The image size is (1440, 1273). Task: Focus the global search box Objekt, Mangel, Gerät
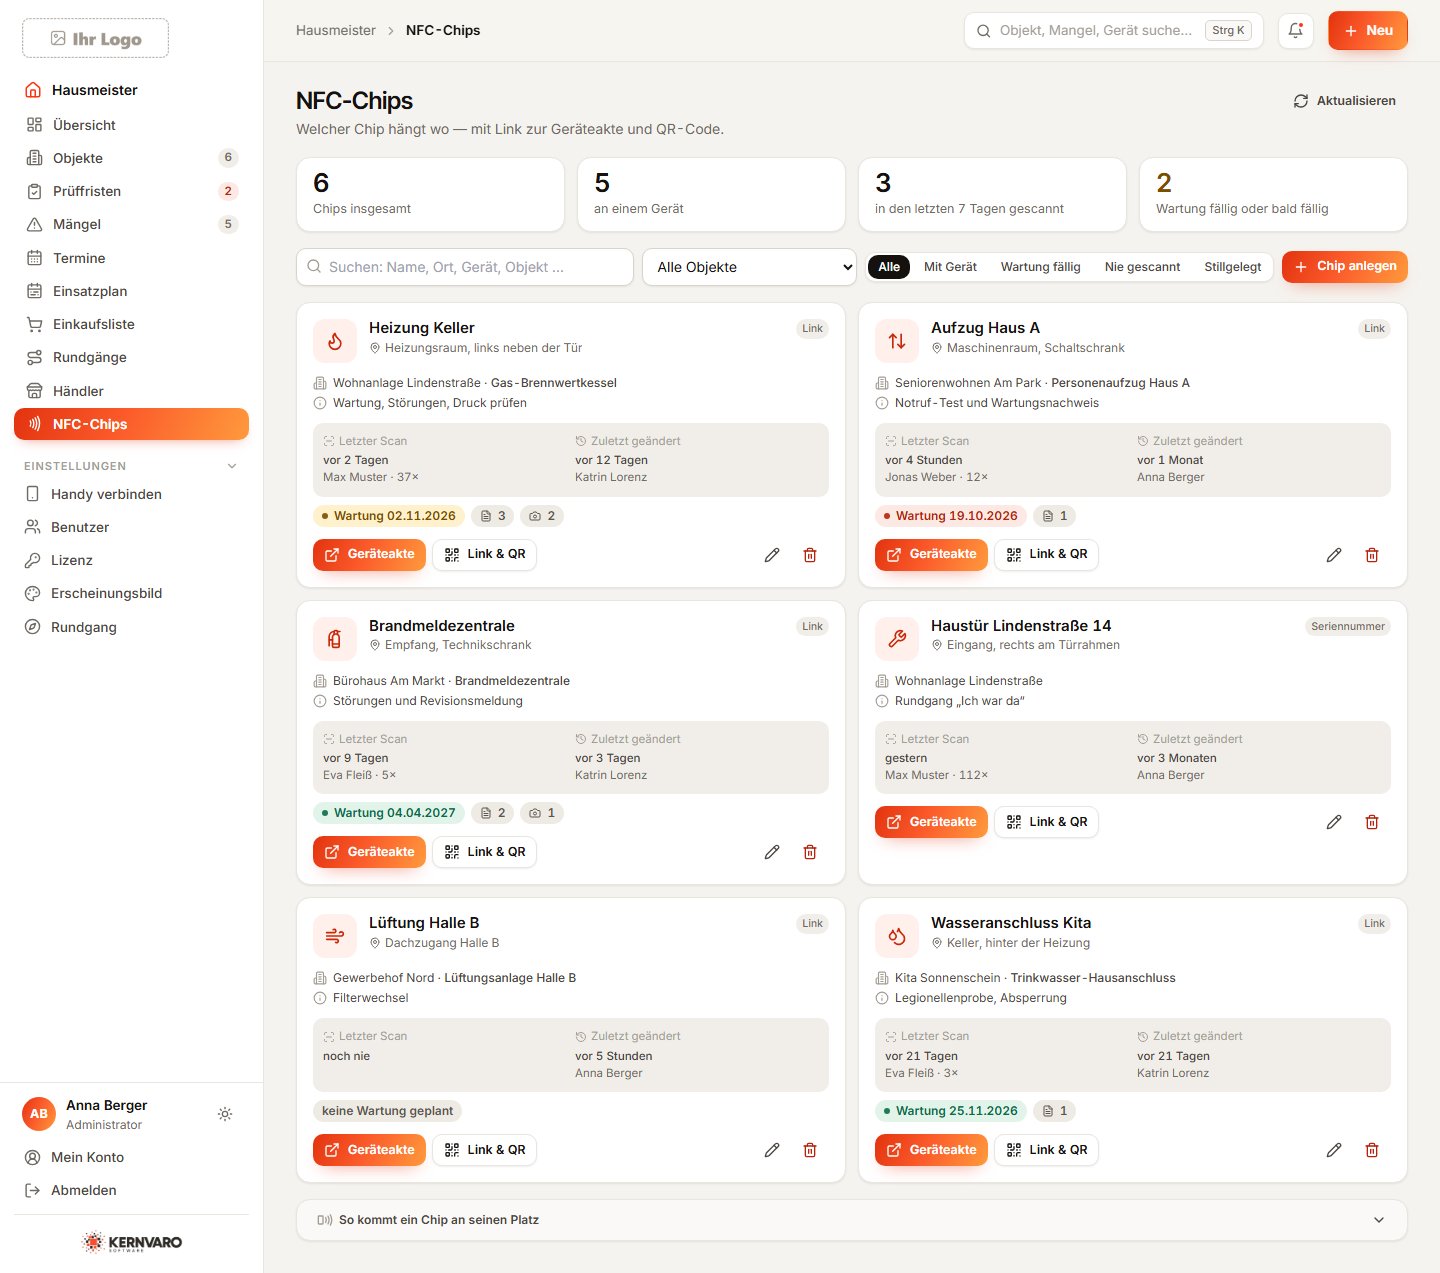click(1114, 30)
